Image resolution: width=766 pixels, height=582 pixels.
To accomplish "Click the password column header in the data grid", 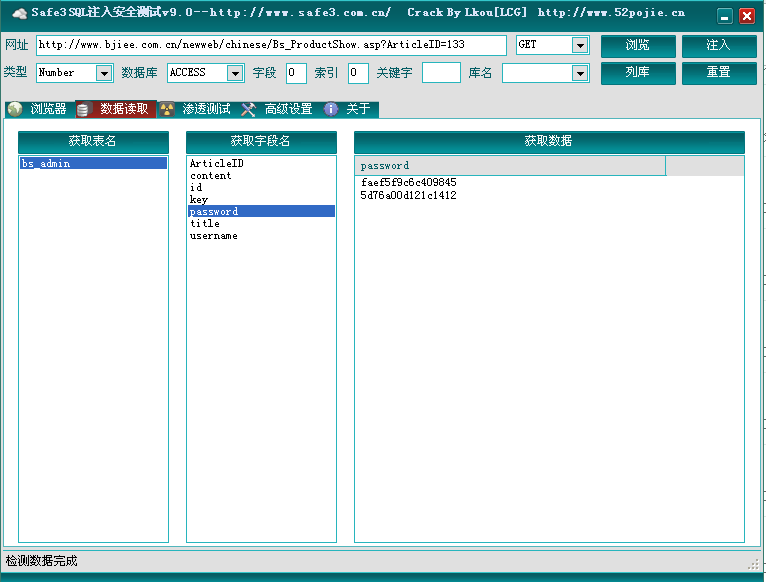I will [x=510, y=166].
